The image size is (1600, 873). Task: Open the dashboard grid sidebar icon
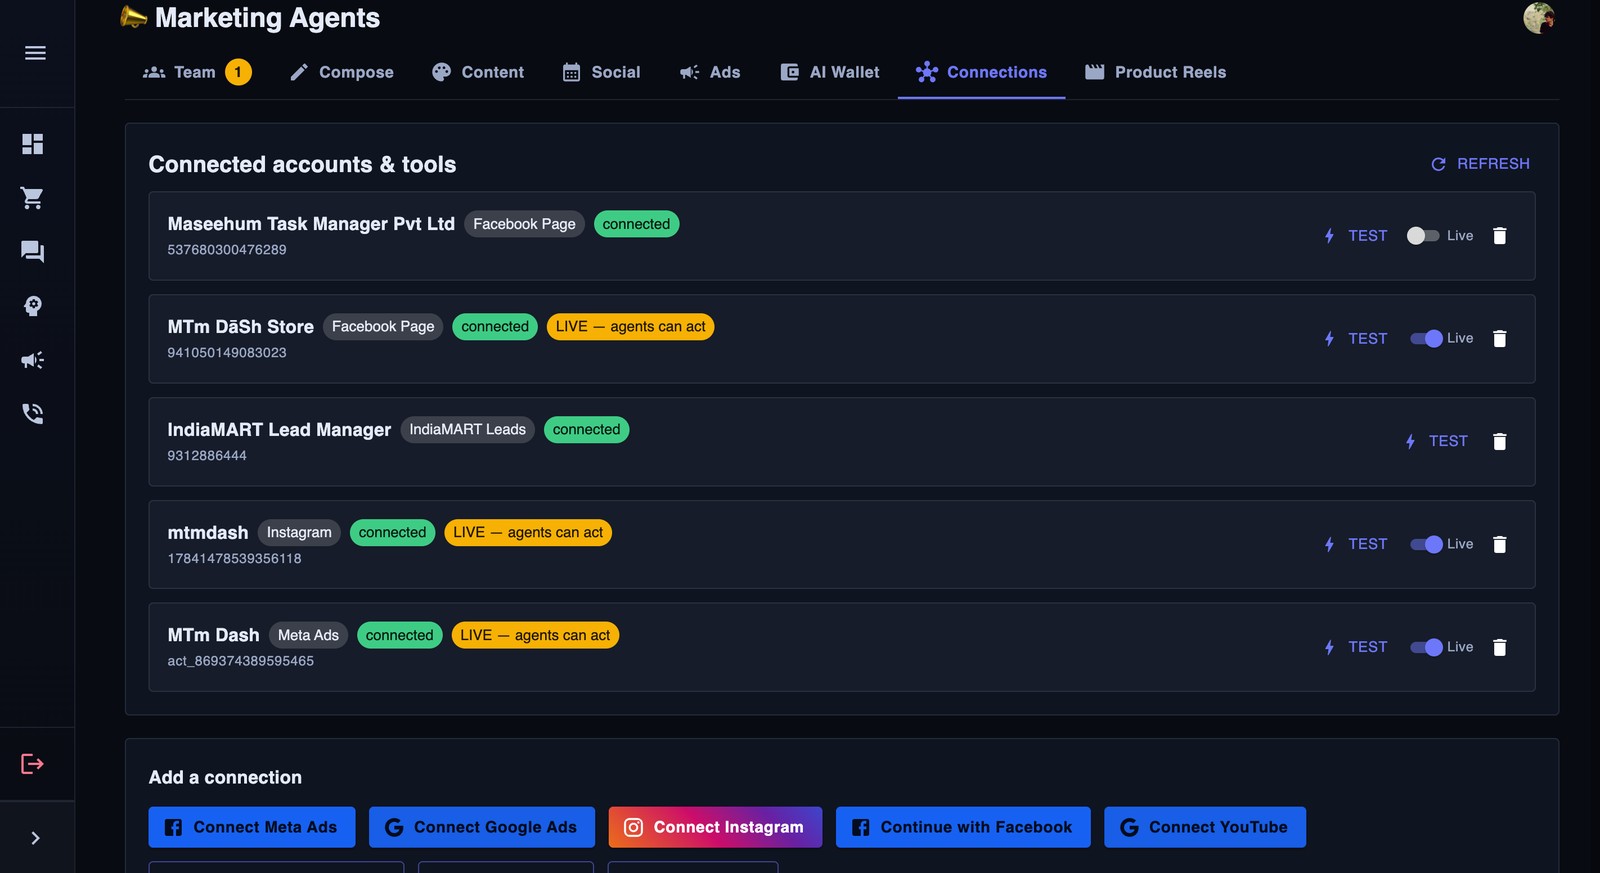coord(33,144)
